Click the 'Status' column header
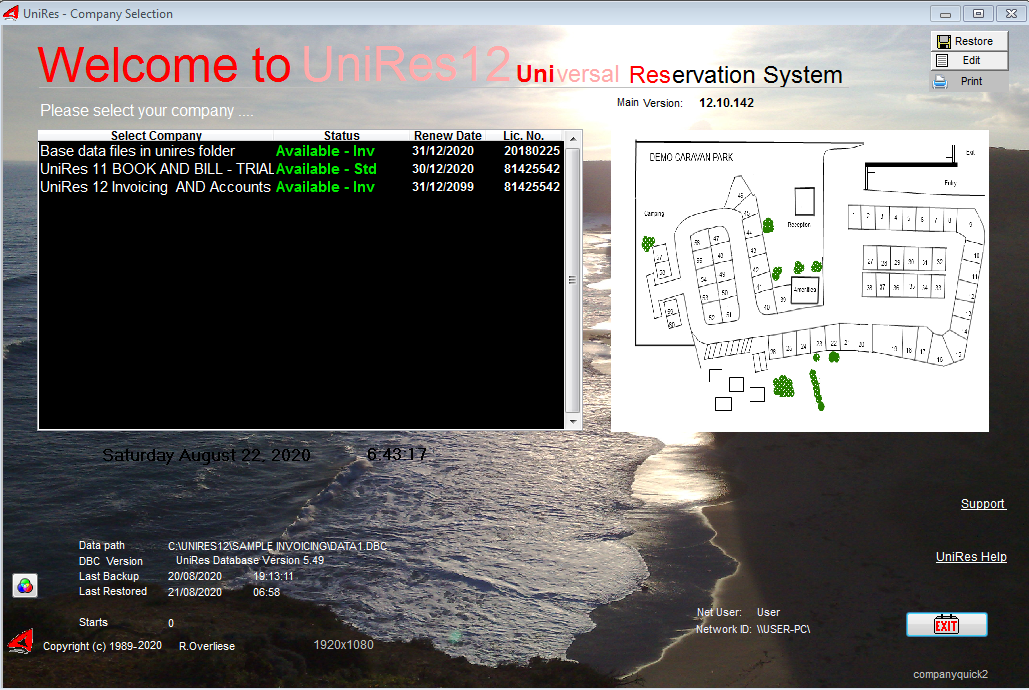This screenshot has height=690, width=1029. [x=341, y=135]
